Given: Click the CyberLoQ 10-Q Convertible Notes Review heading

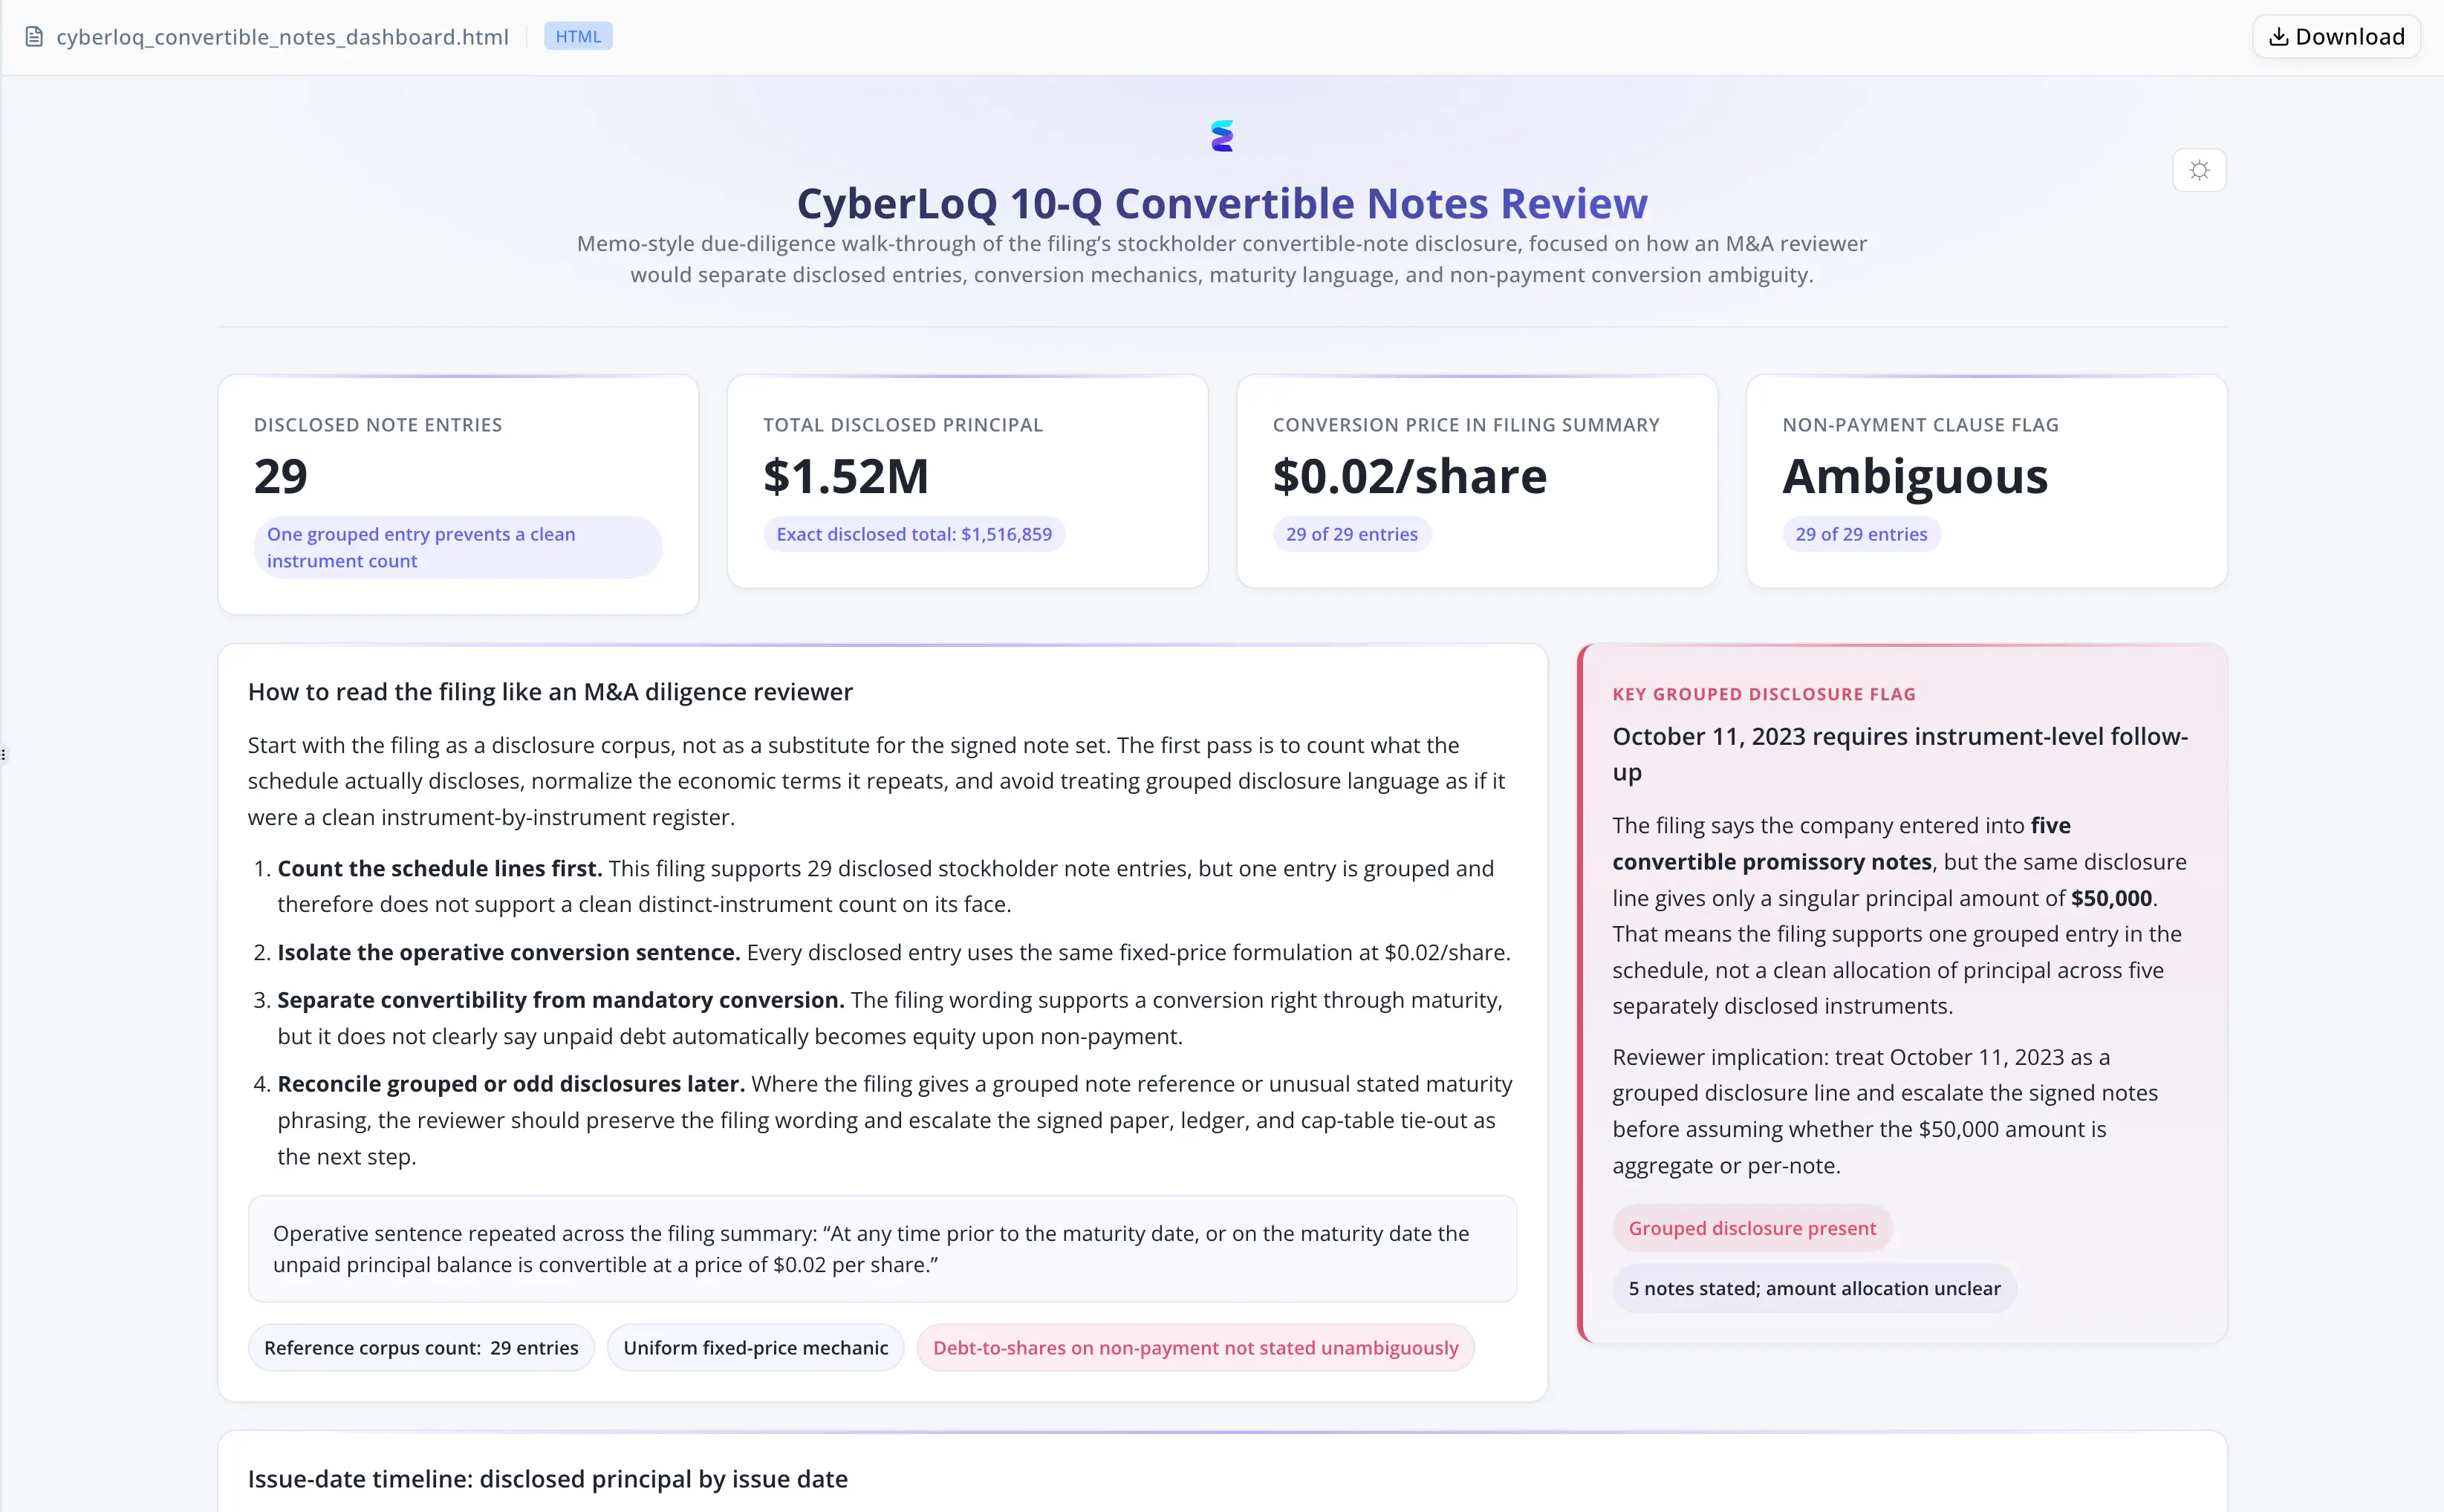Looking at the screenshot, I should (1222, 204).
